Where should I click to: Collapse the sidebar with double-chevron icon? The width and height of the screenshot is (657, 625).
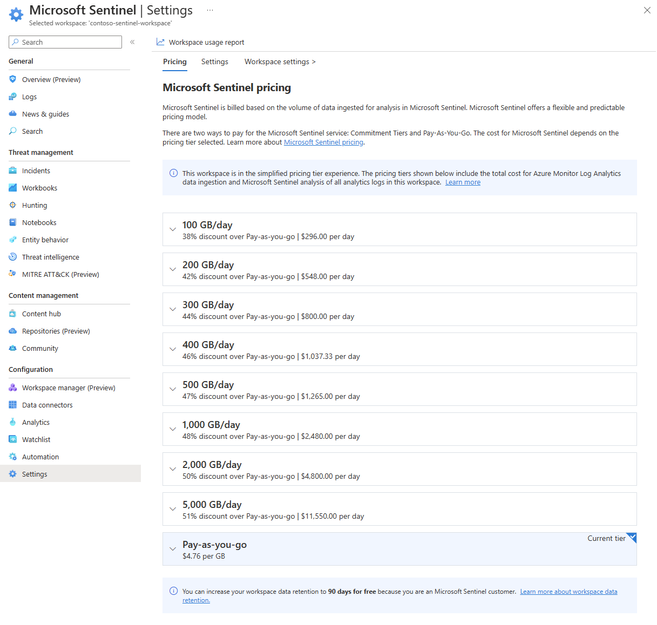tap(132, 42)
